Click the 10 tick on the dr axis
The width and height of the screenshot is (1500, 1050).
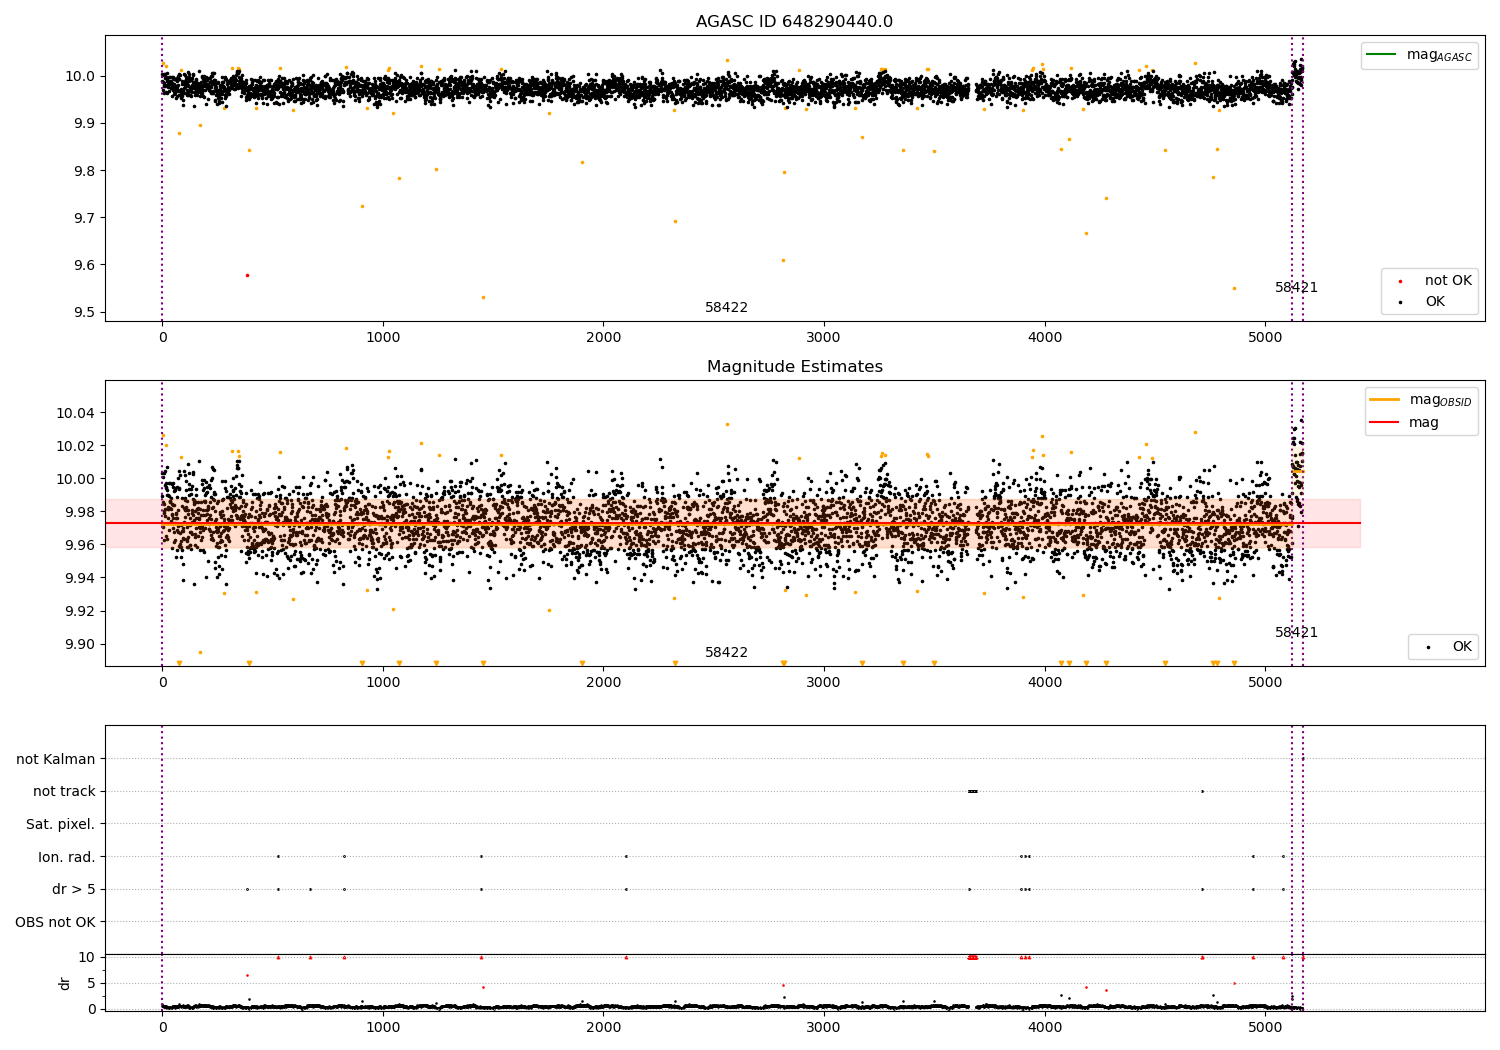click(87, 957)
